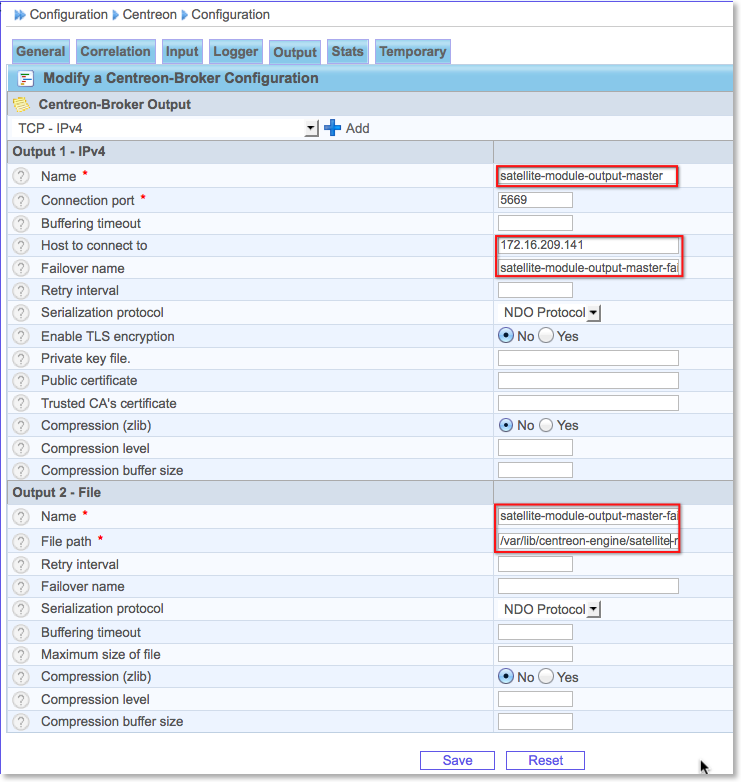Click help icon next to Host to connect to

point(21,246)
